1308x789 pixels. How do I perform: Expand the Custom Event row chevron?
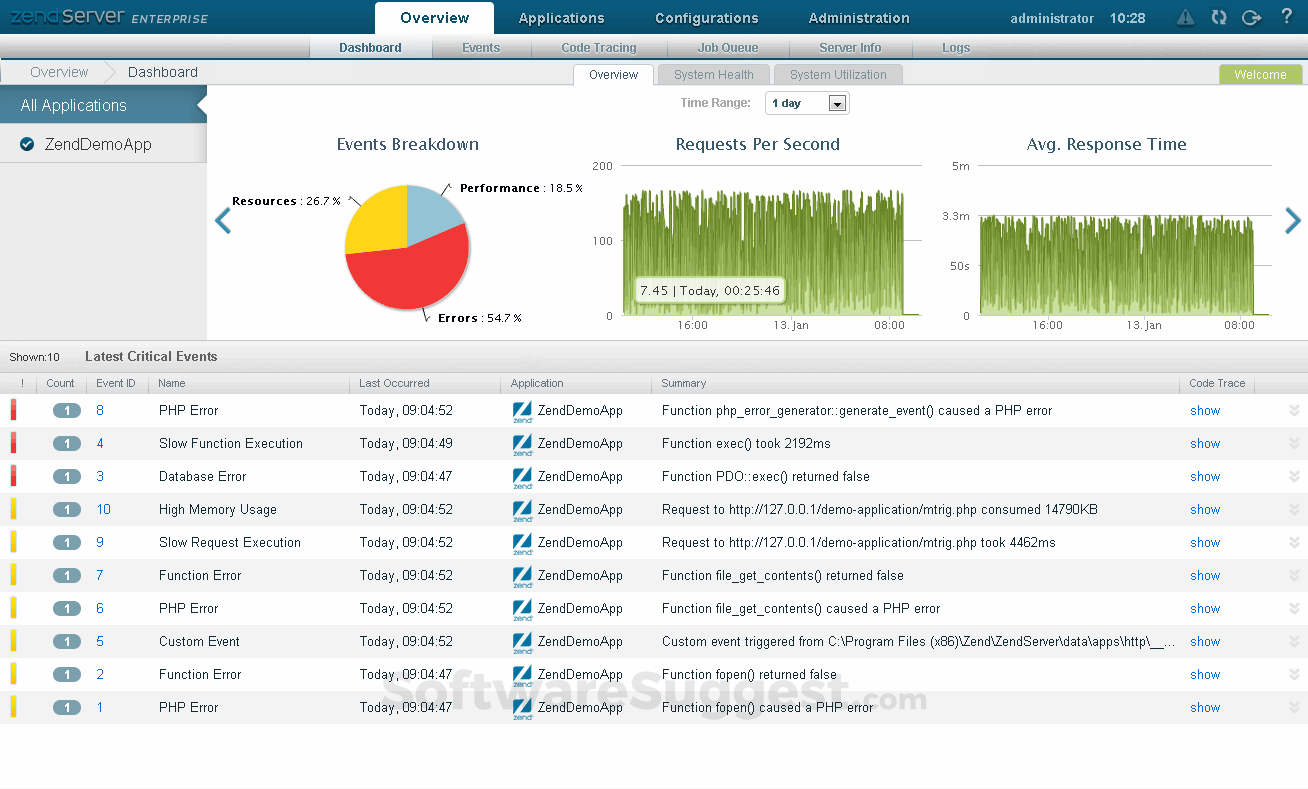point(1294,641)
